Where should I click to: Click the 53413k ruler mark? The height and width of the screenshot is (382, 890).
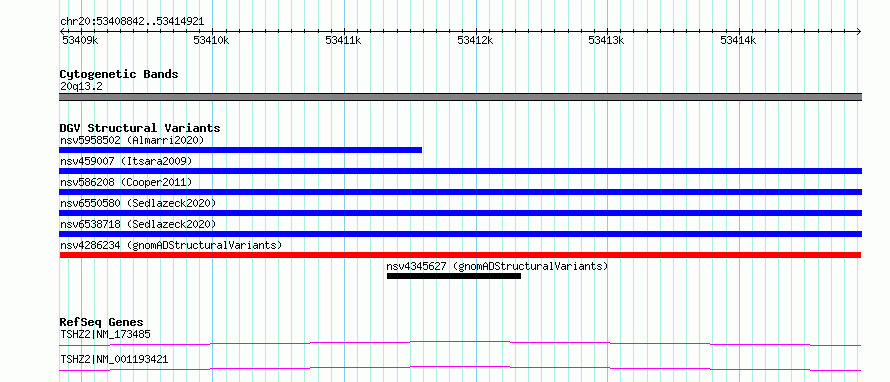[x=606, y=40]
